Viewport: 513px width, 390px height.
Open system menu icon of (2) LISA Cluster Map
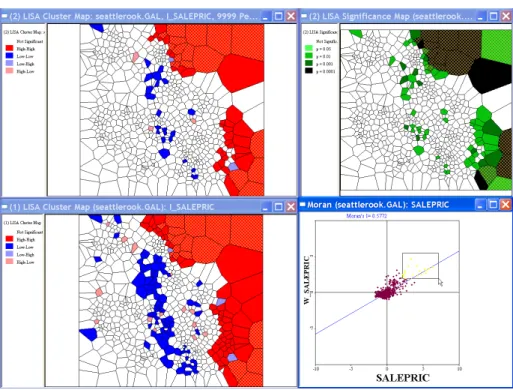pos(4,16)
